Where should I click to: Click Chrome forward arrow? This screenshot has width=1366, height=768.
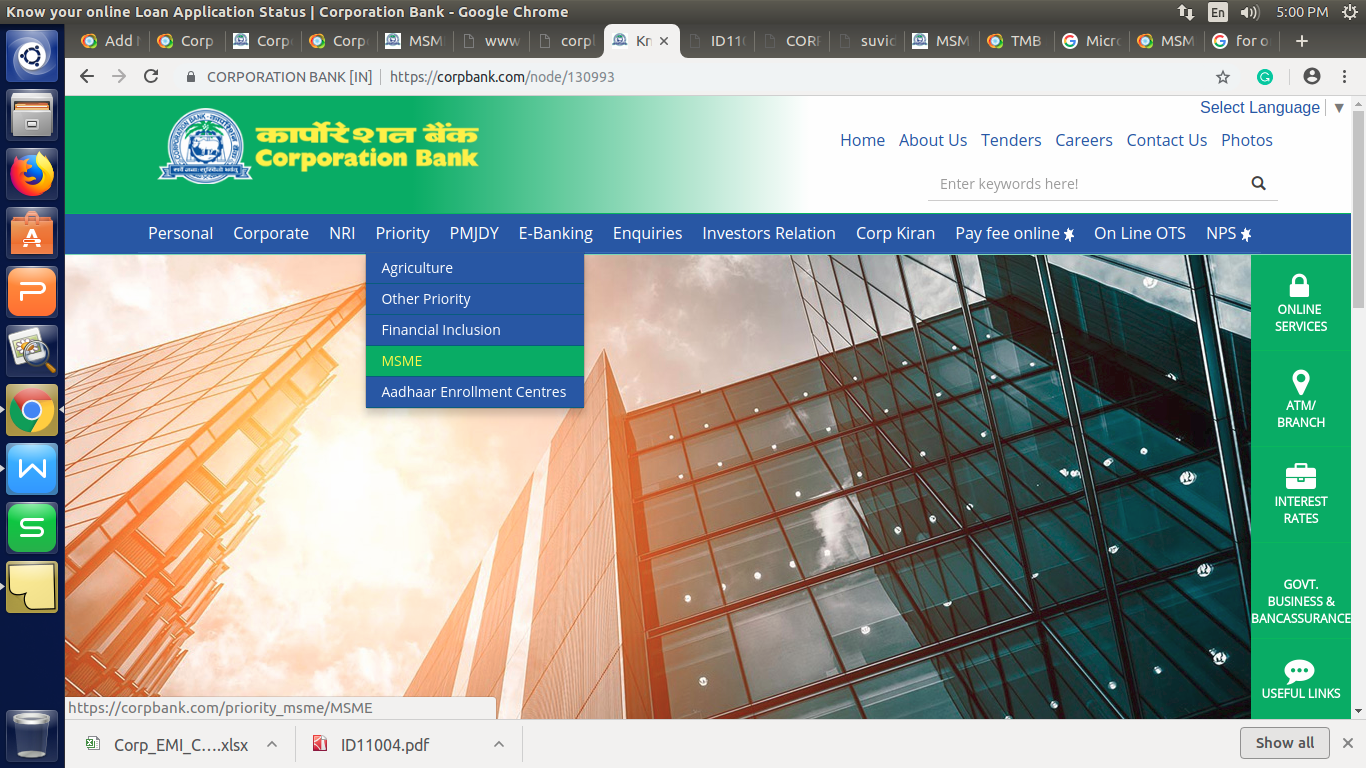tap(119, 76)
